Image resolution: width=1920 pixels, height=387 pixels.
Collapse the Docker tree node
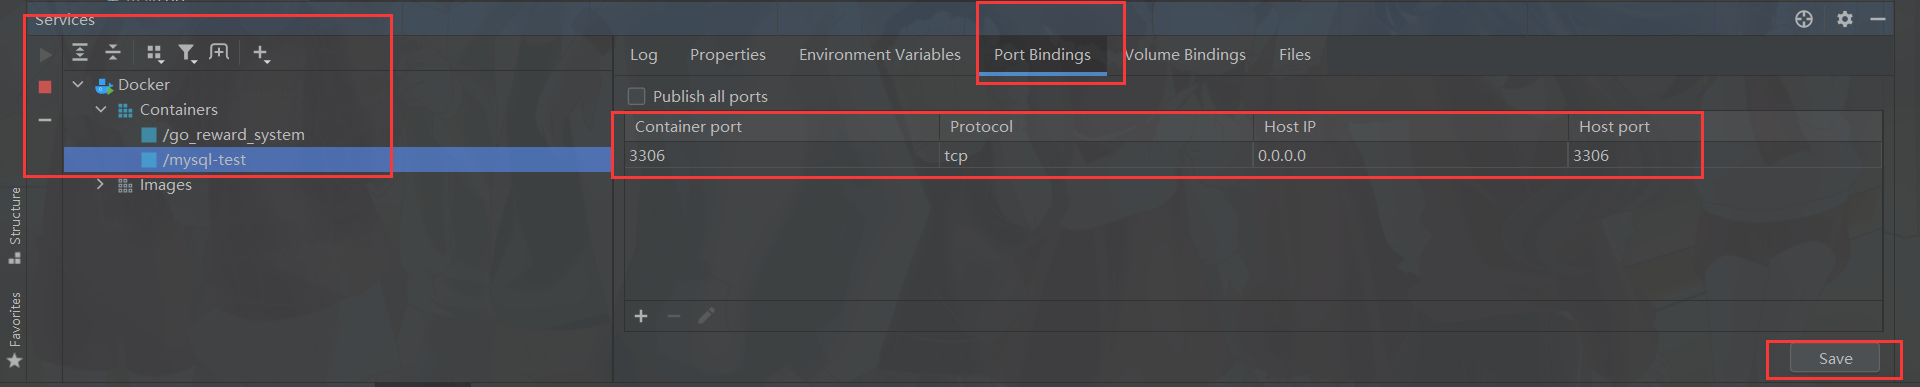click(78, 84)
